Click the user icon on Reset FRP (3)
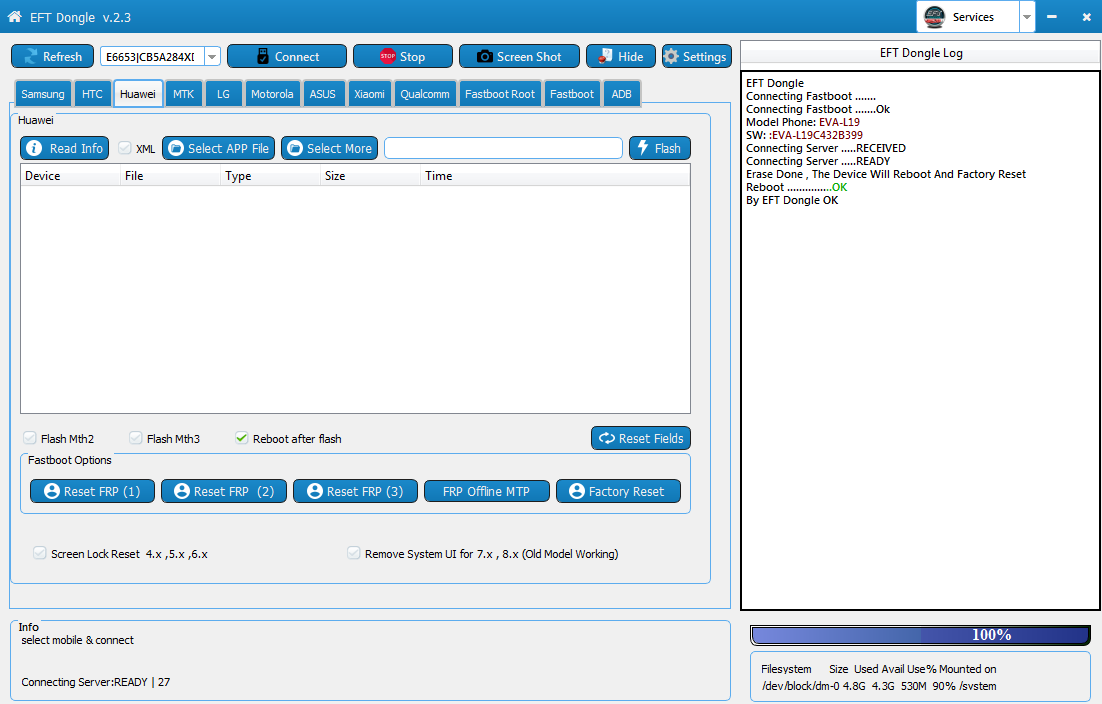Viewport: 1102px width, 704px height. pos(315,491)
